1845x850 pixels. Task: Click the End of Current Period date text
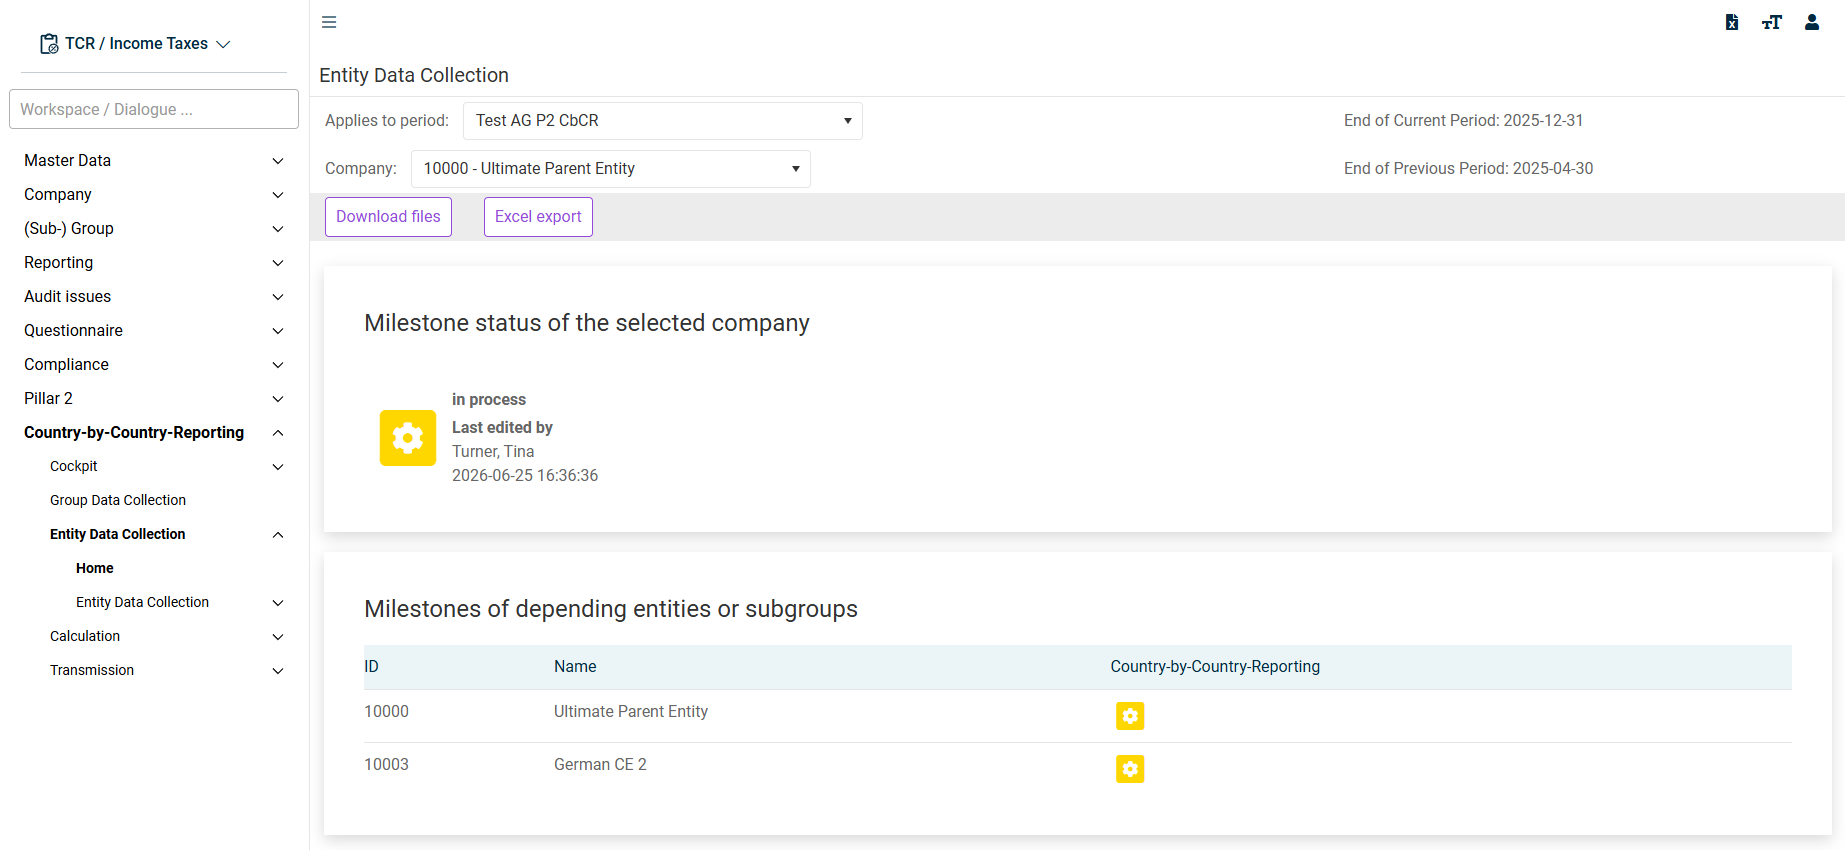coord(1463,121)
